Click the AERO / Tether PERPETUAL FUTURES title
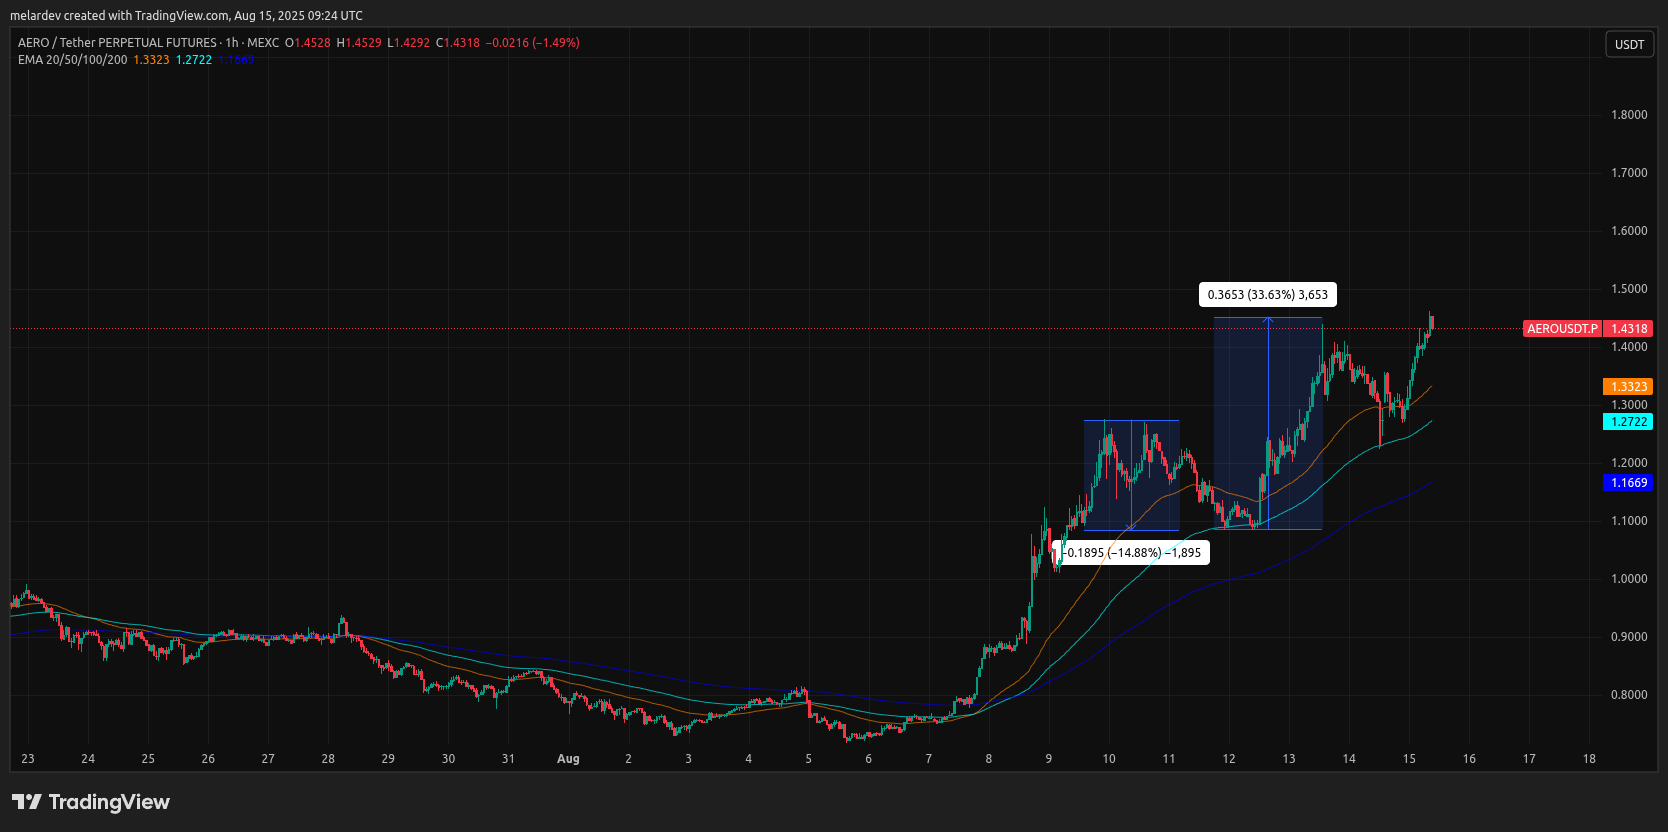 click(x=117, y=43)
